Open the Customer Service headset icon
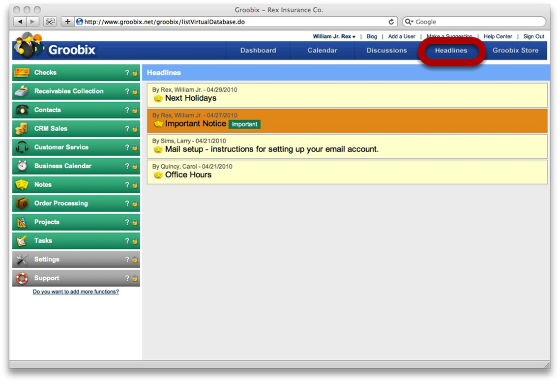560x383 pixels. click(x=22, y=147)
